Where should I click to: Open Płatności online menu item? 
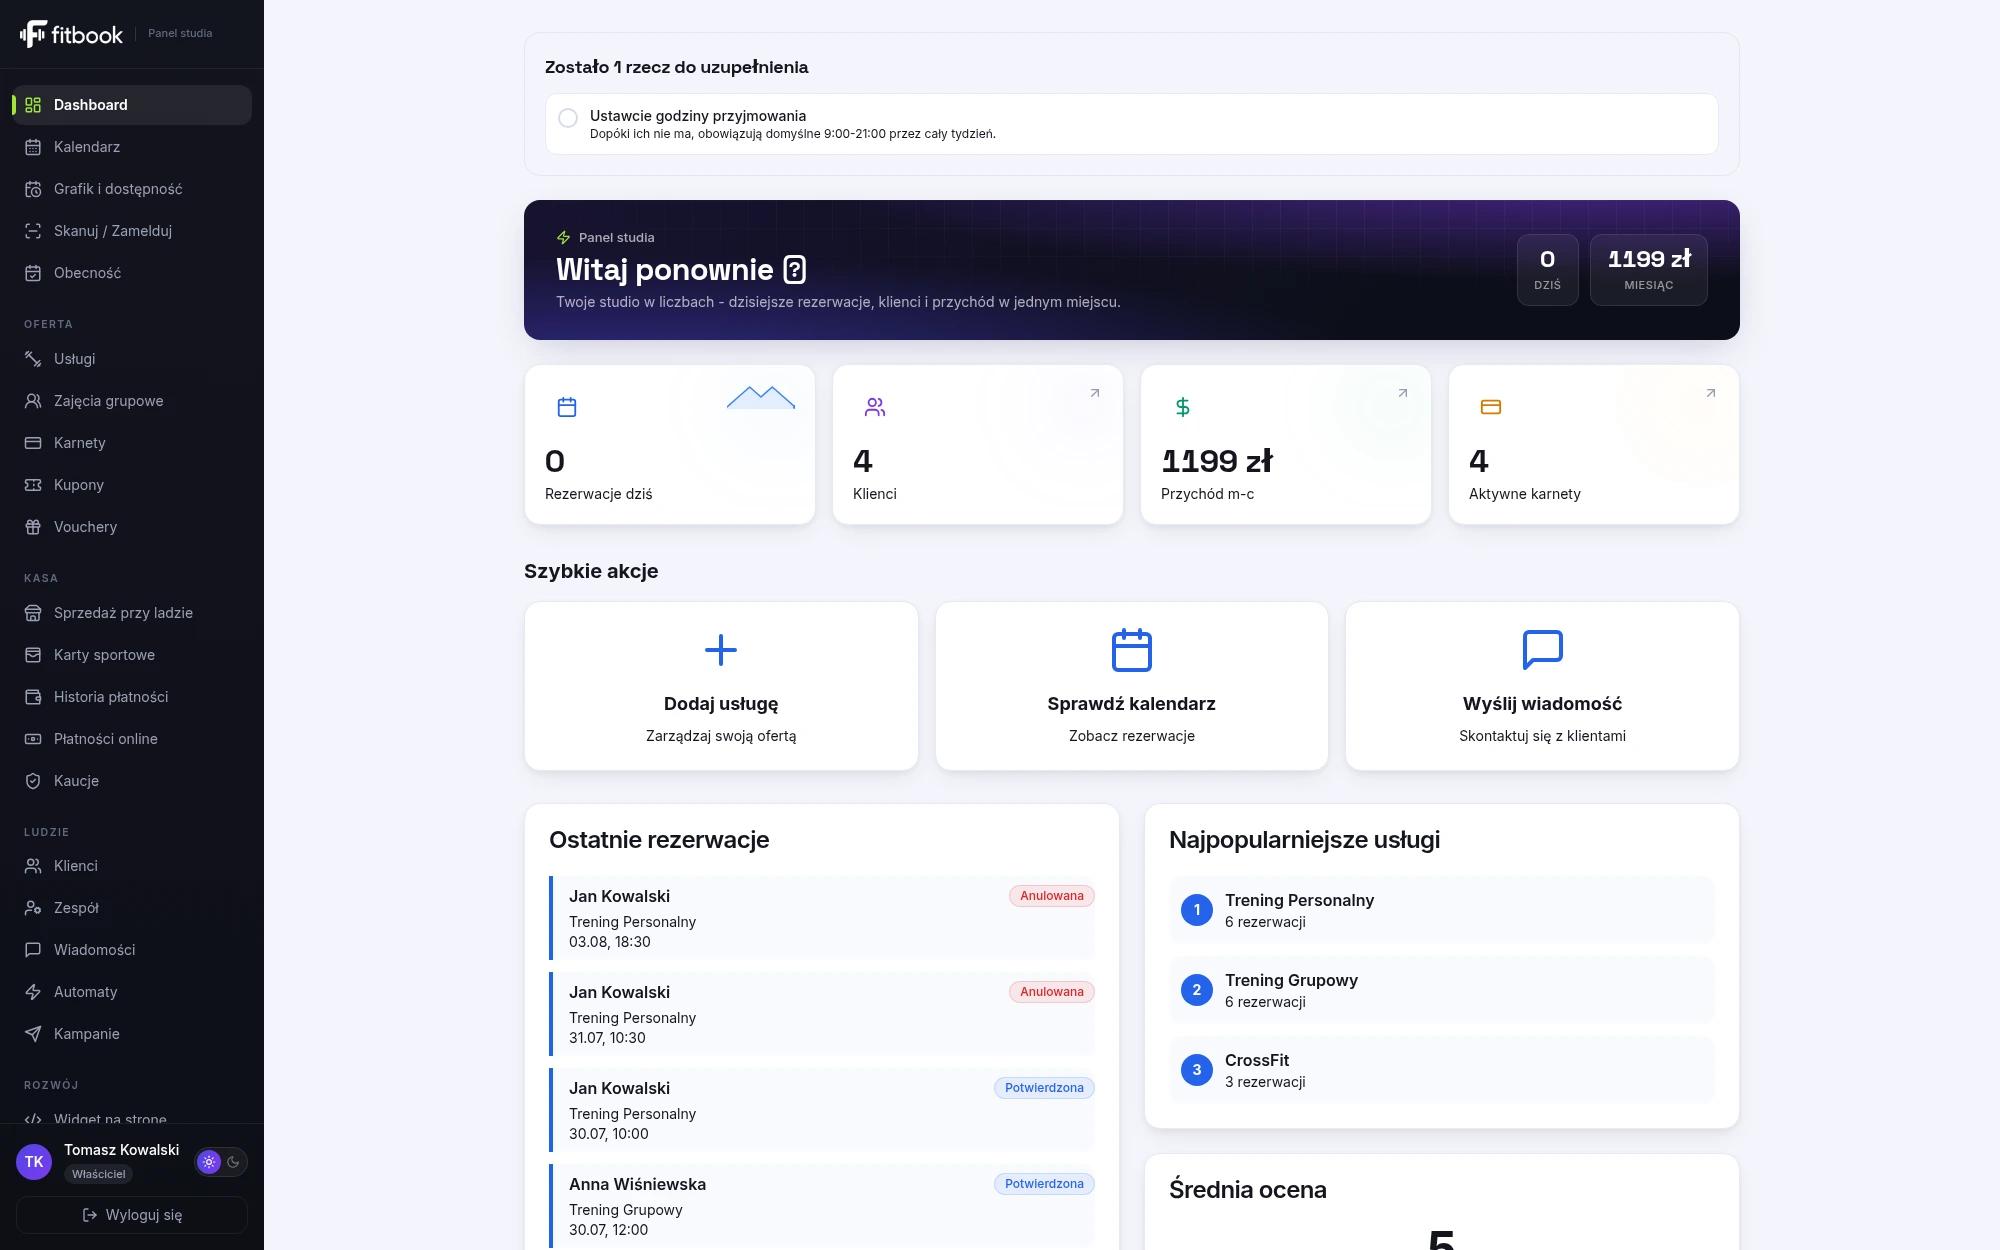132,739
